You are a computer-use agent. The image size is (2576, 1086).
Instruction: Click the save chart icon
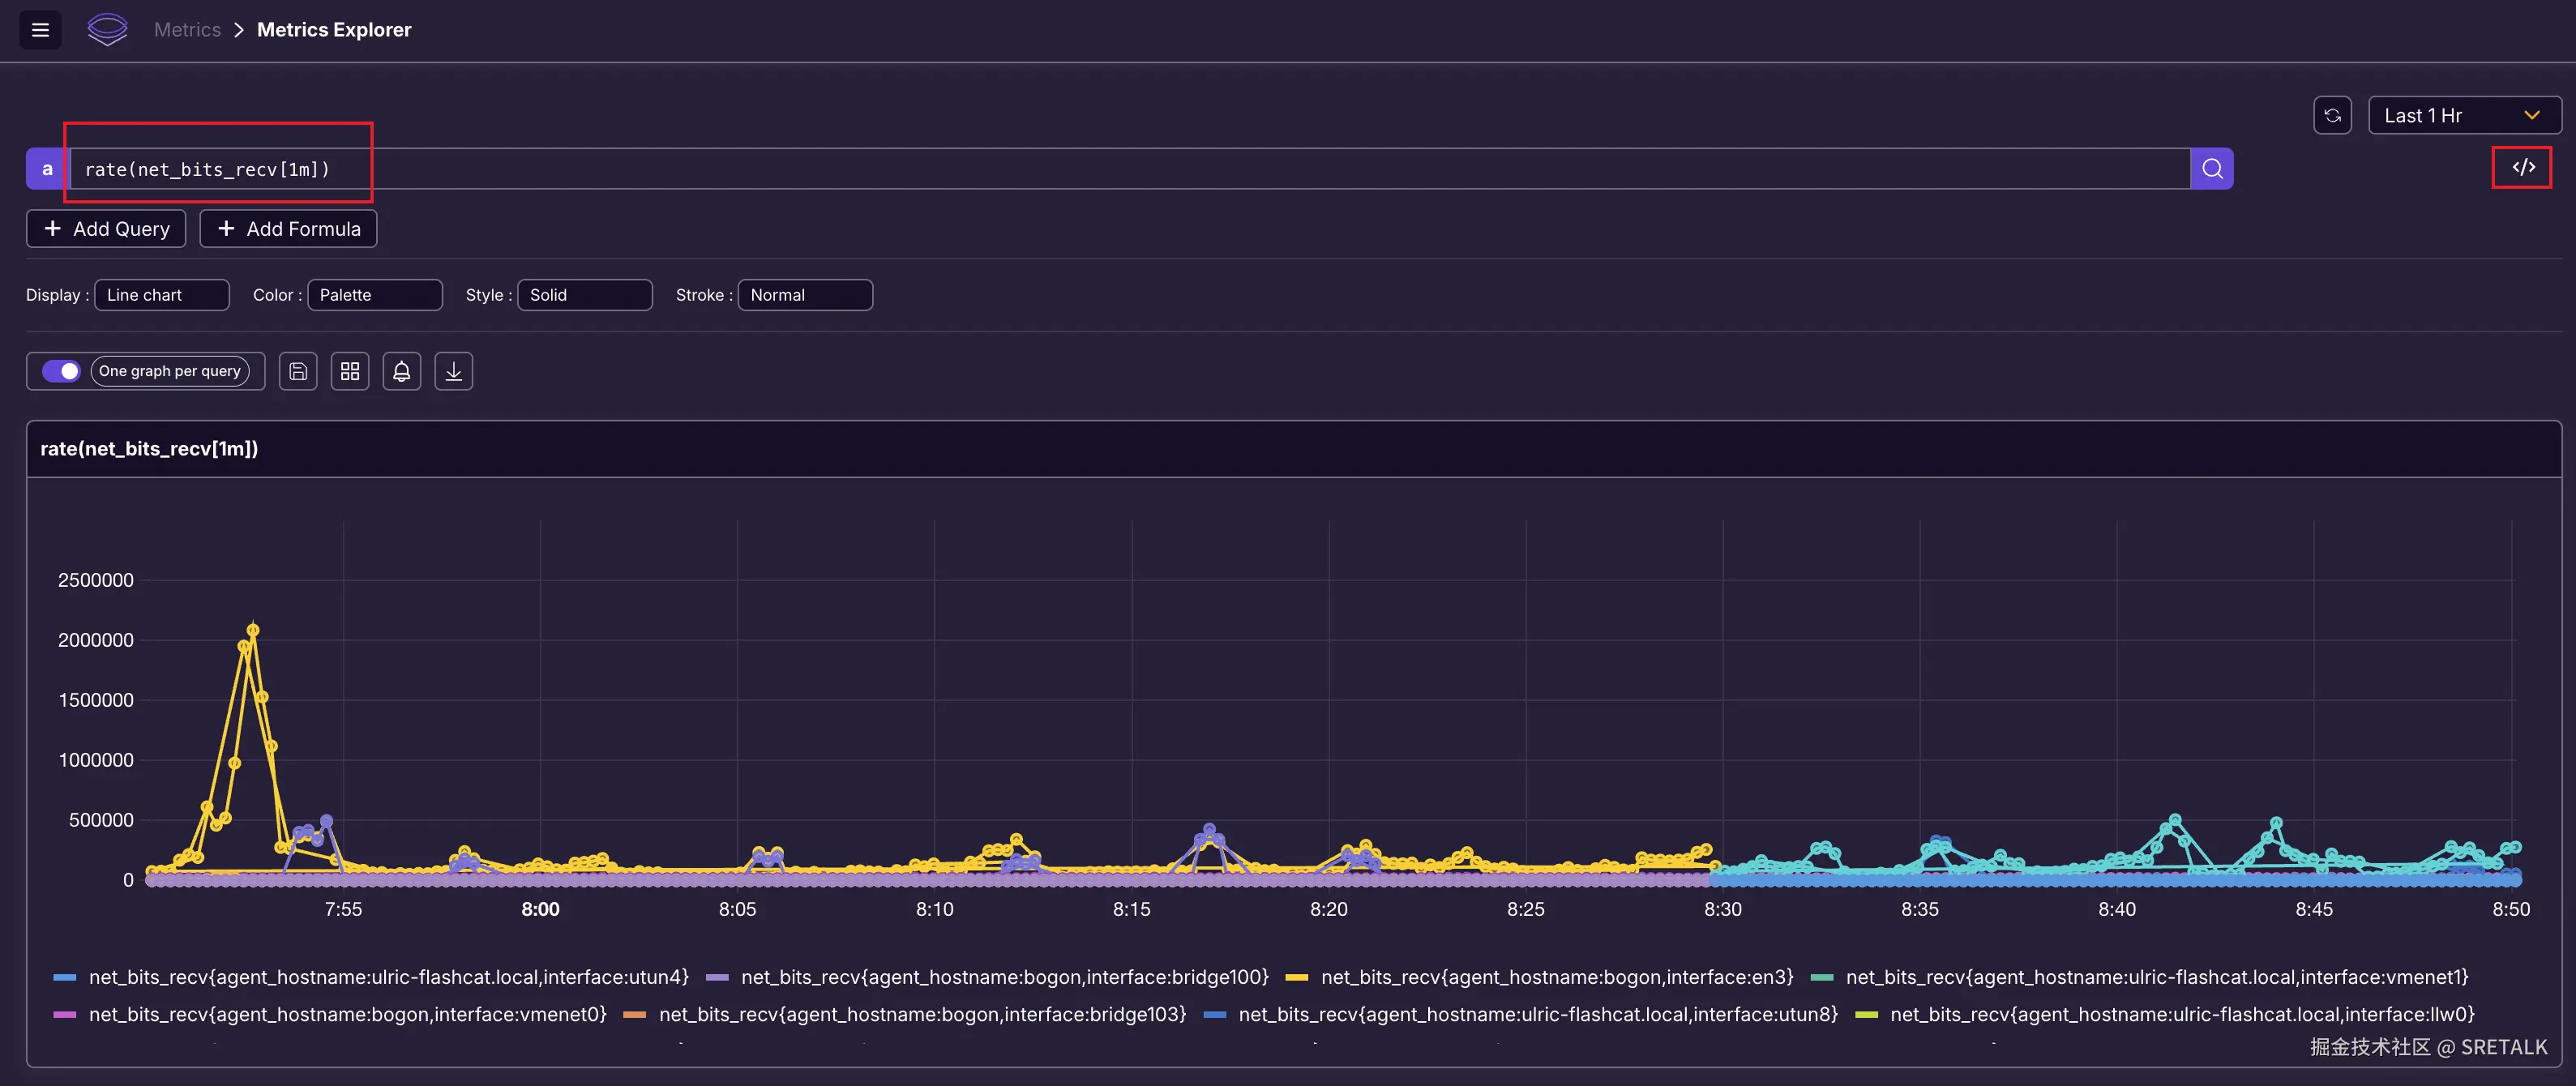(x=298, y=372)
